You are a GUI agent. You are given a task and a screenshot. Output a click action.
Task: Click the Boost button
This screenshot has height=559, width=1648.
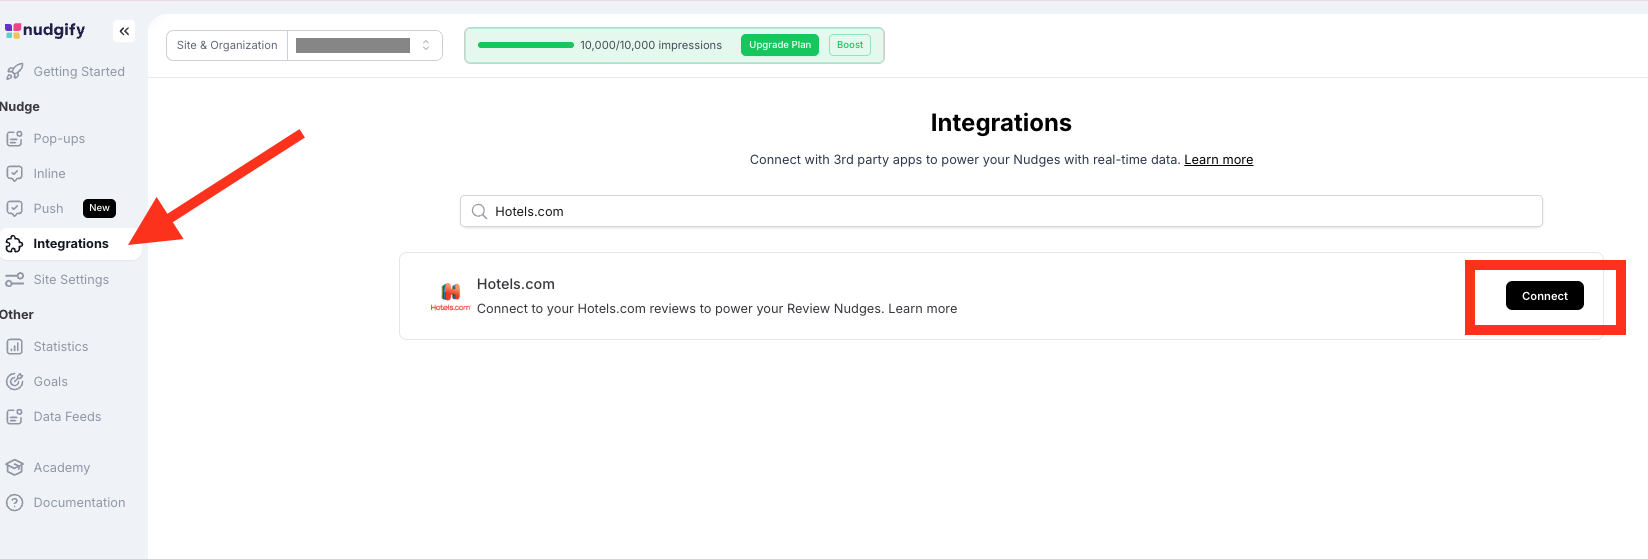pos(850,45)
